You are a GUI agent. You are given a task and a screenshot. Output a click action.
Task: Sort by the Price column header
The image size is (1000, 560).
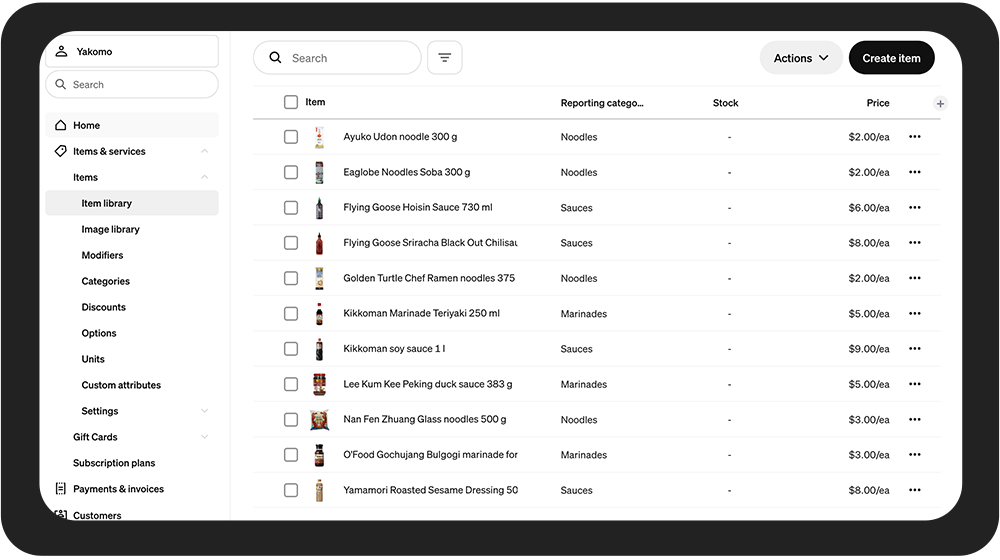[878, 103]
